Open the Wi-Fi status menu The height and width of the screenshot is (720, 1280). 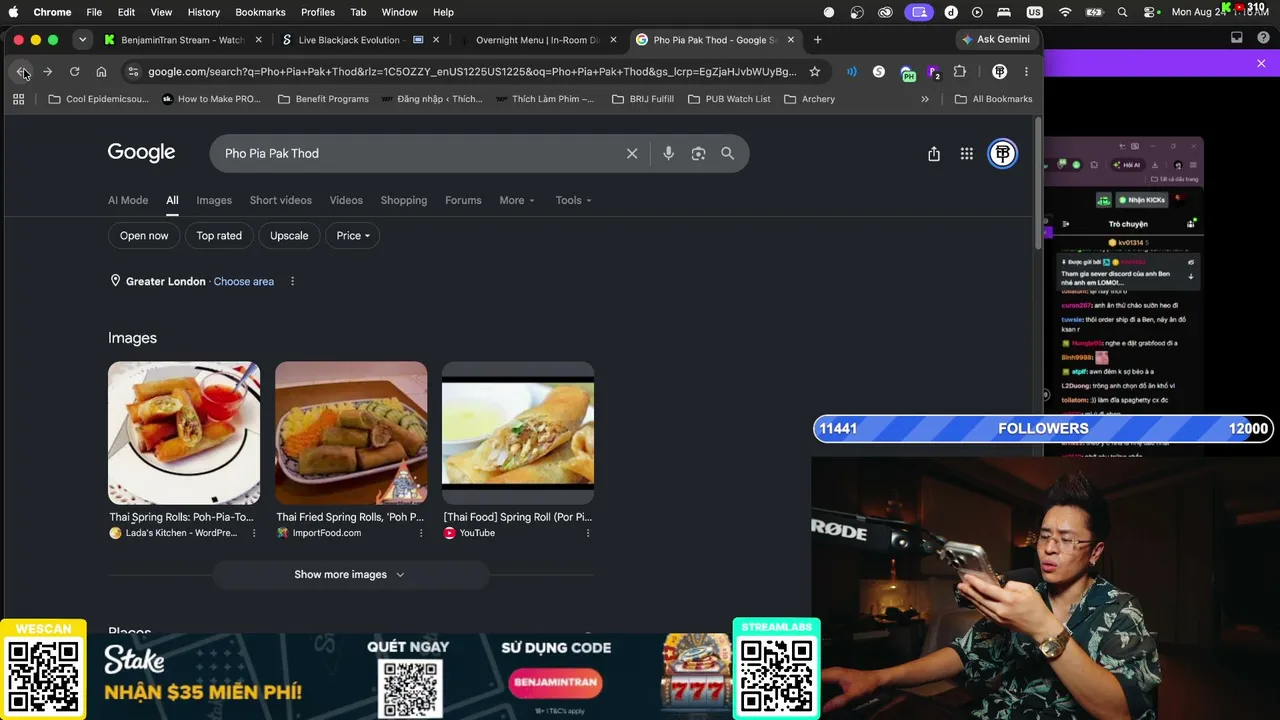(1065, 12)
